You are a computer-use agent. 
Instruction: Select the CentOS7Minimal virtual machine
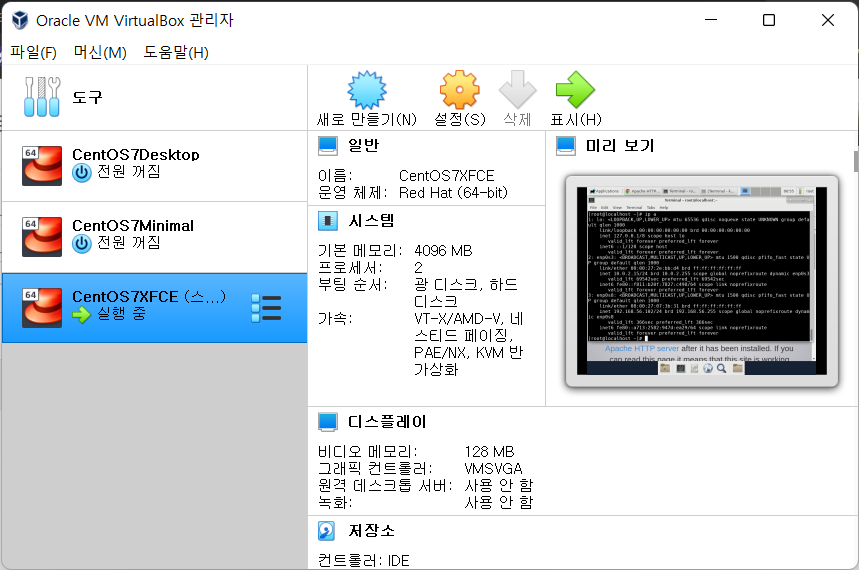click(154, 237)
